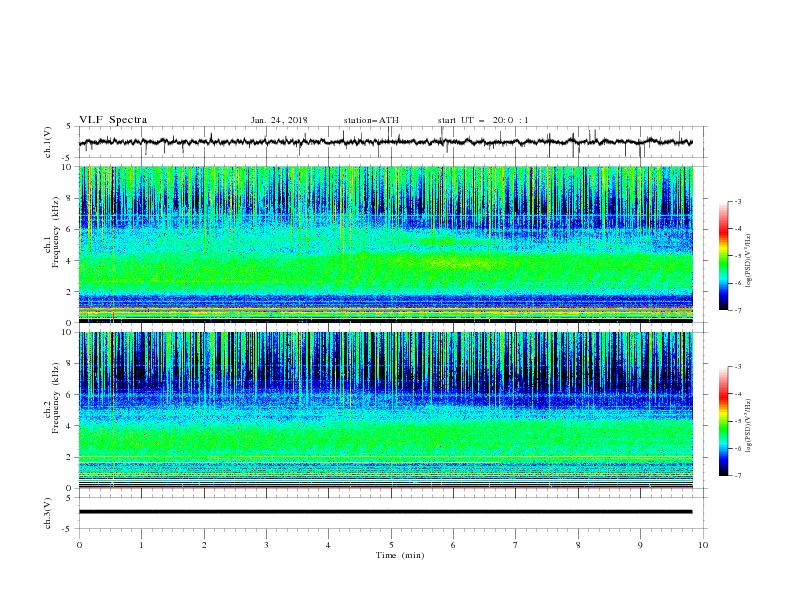Click the ch.1 voltage waveform trace
This screenshot has width=792, height=612.
click(x=385, y=142)
